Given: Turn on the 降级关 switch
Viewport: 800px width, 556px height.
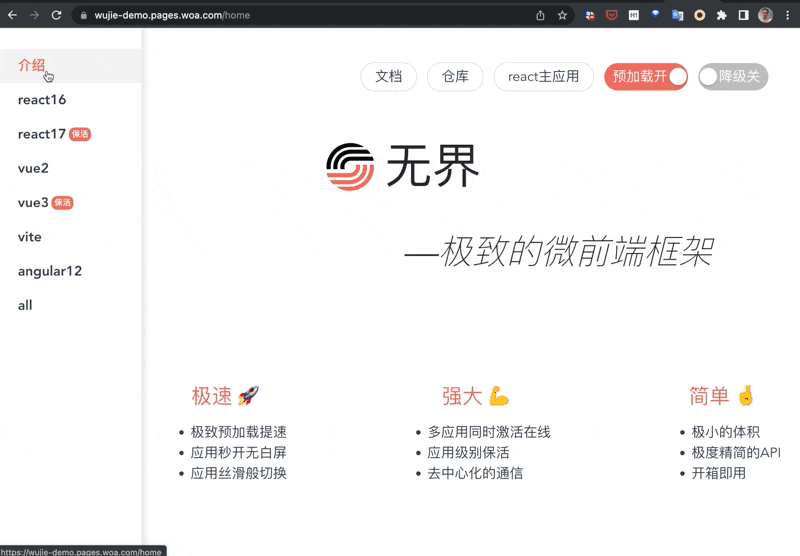Looking at the screenshot, I should 733,77.
